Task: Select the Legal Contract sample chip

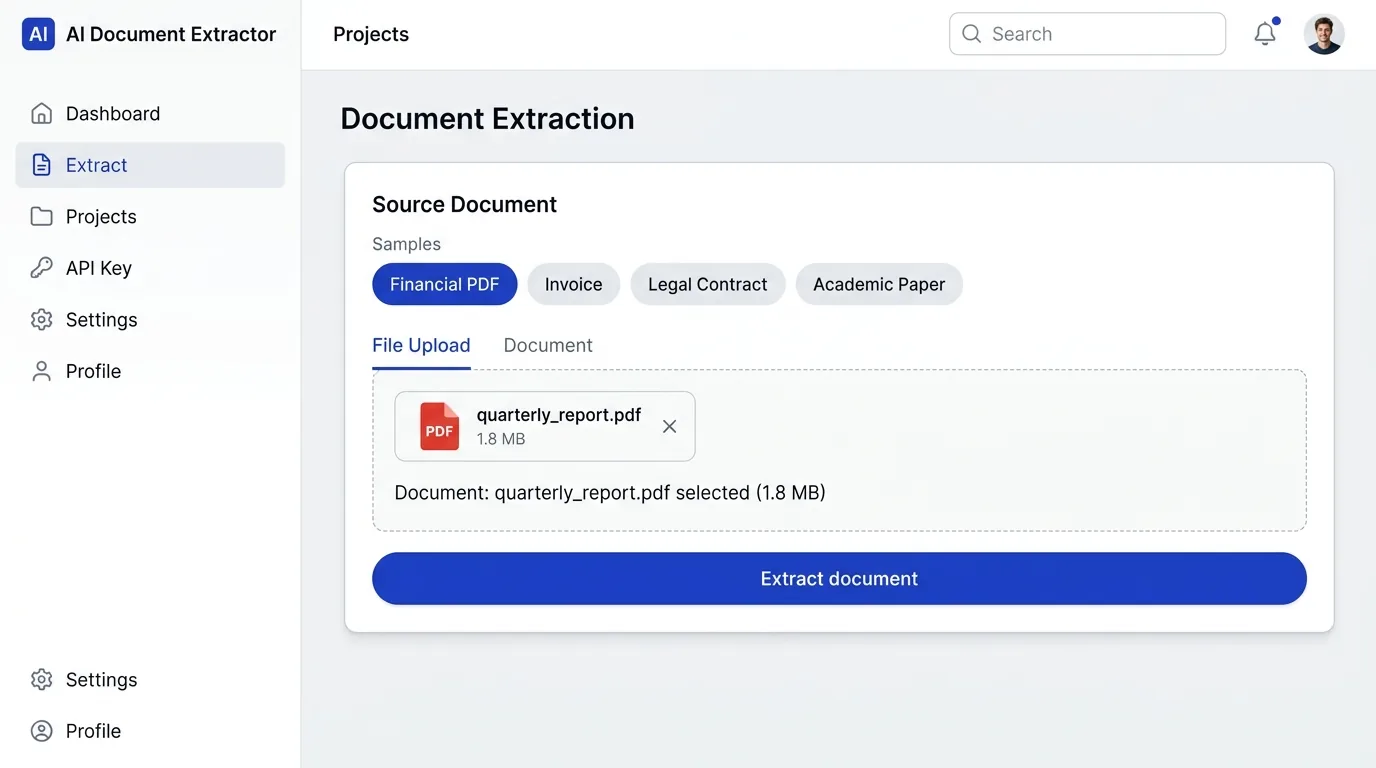Action: [x=707, y=284]
